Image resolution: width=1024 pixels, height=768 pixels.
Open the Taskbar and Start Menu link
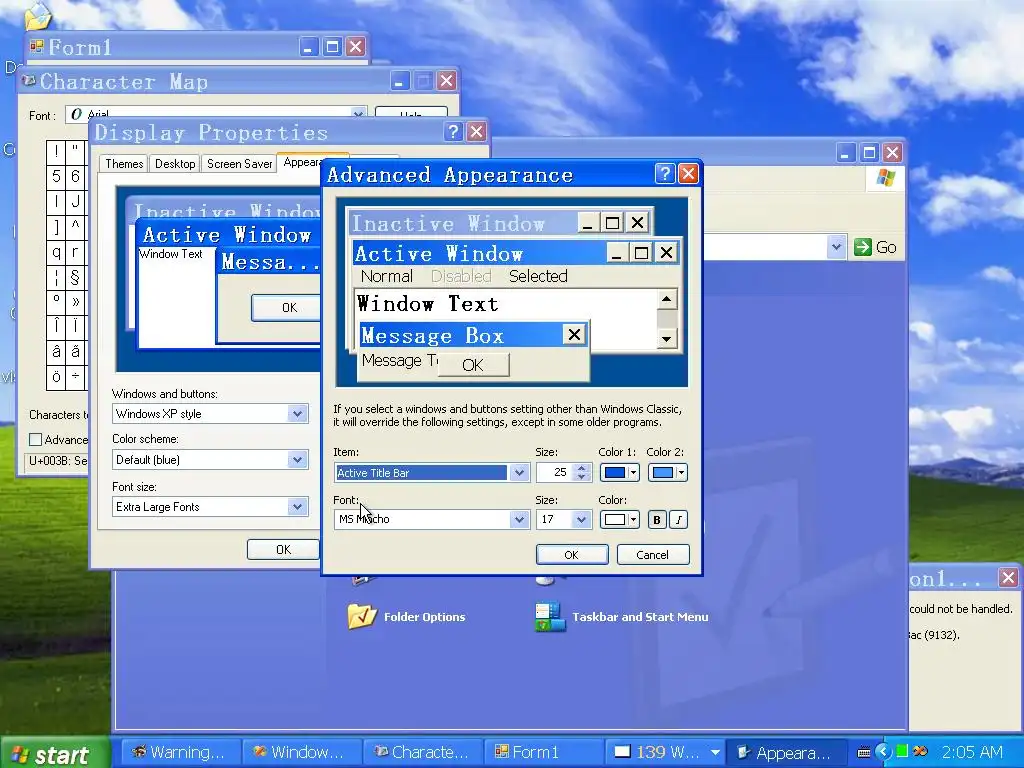640,616
